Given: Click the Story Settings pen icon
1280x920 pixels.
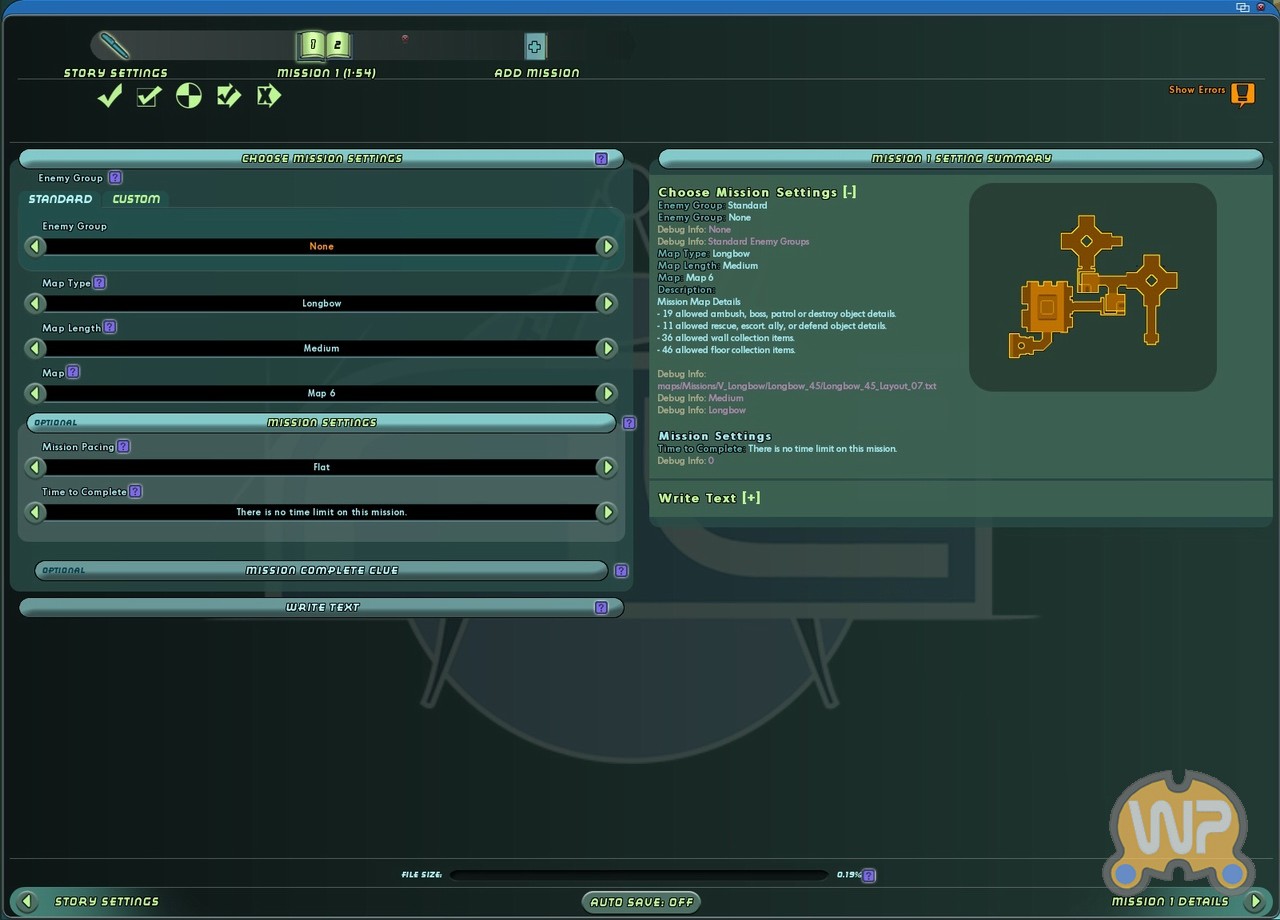Looking at the screenshot, I should 115,46.
